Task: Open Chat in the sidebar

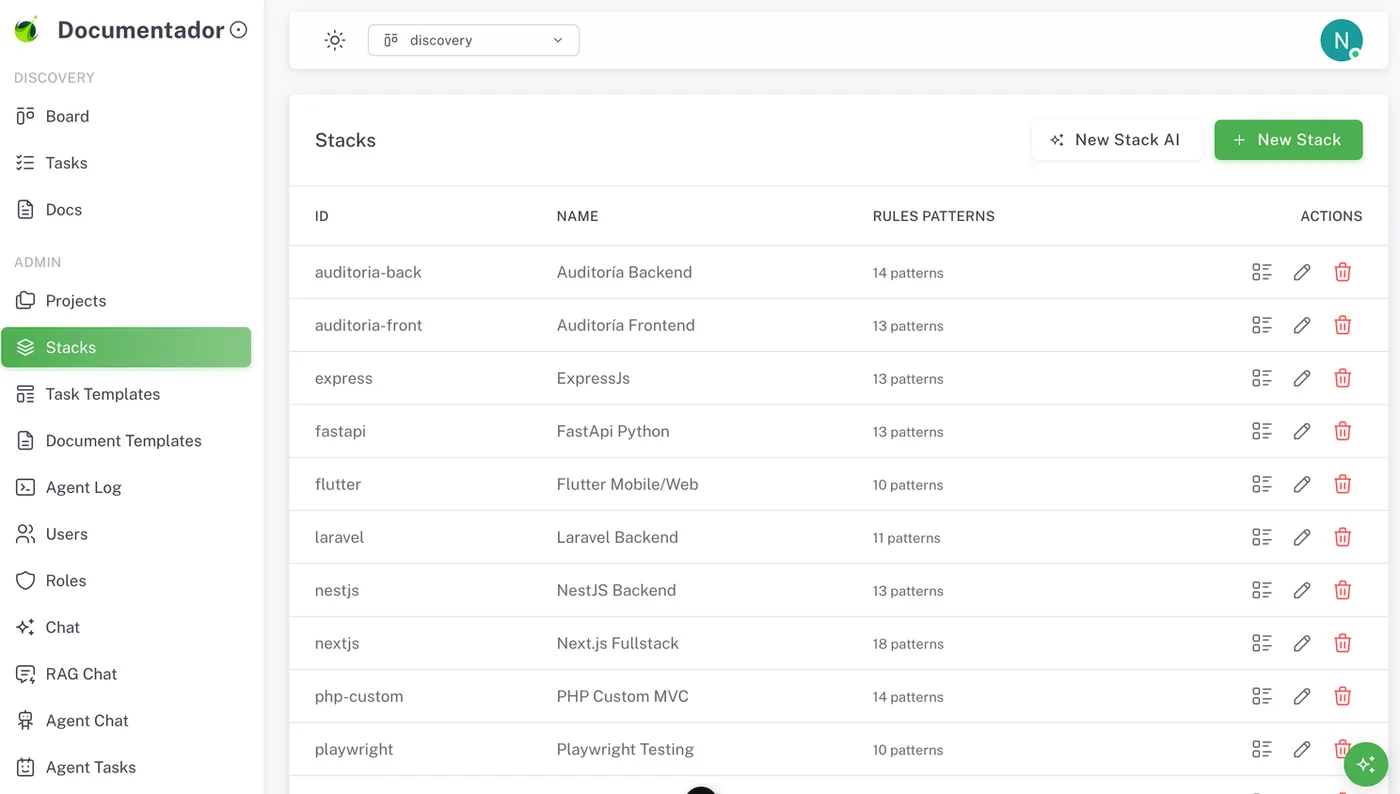Action: (x=126, y=627)
